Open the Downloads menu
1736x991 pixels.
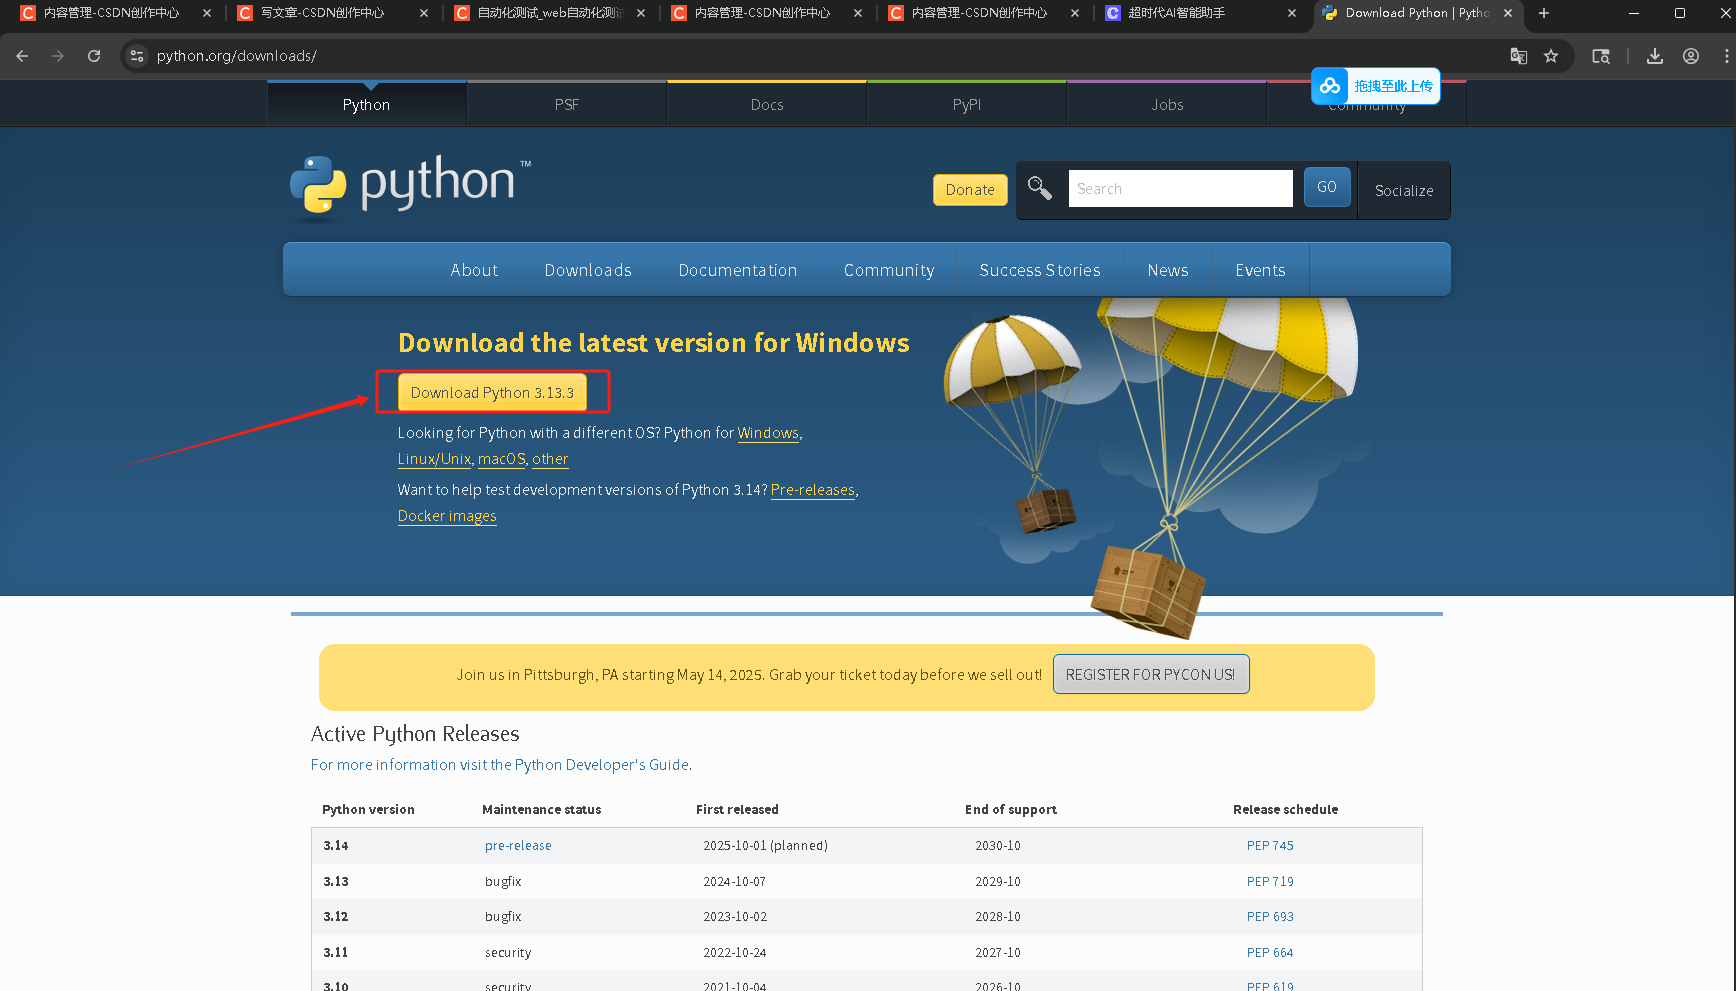[588, 270]
